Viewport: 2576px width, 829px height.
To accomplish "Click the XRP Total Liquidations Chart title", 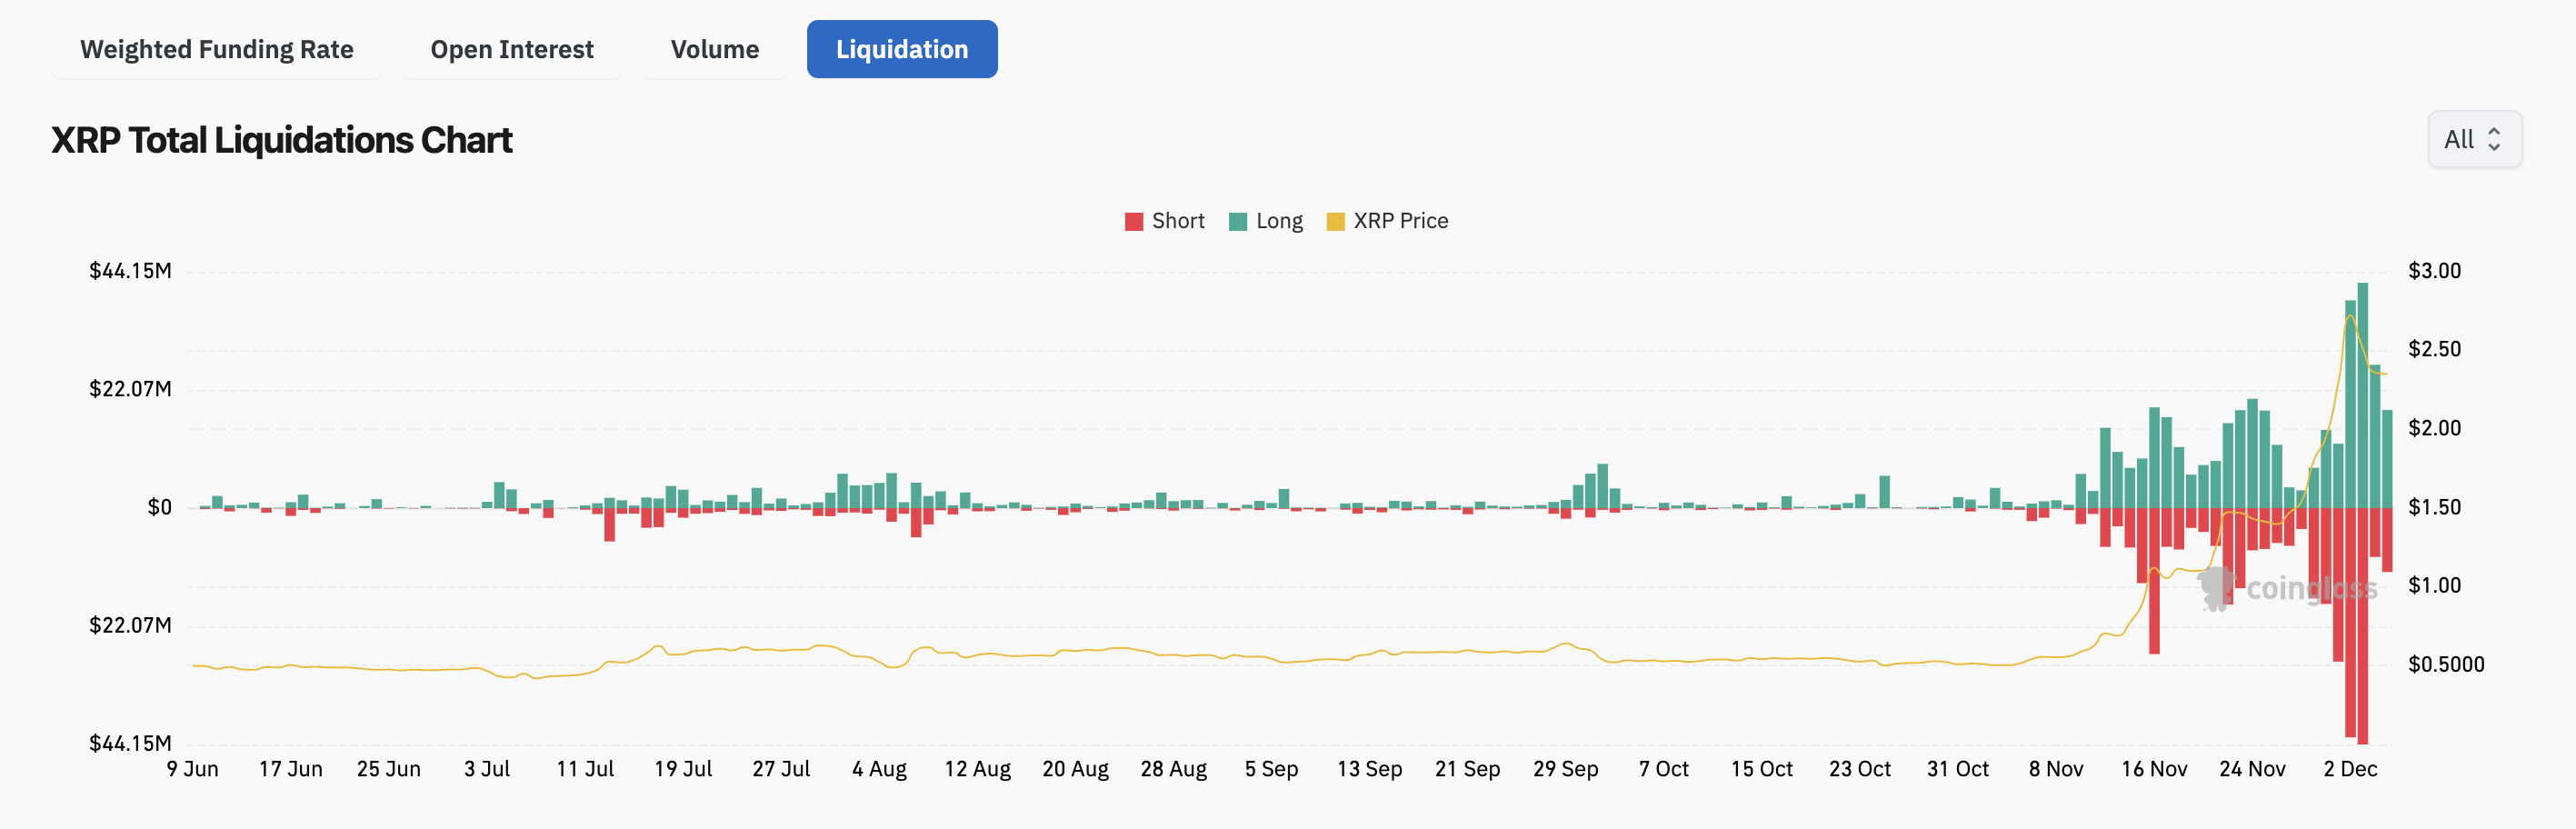I will click(x=282, y=140).
